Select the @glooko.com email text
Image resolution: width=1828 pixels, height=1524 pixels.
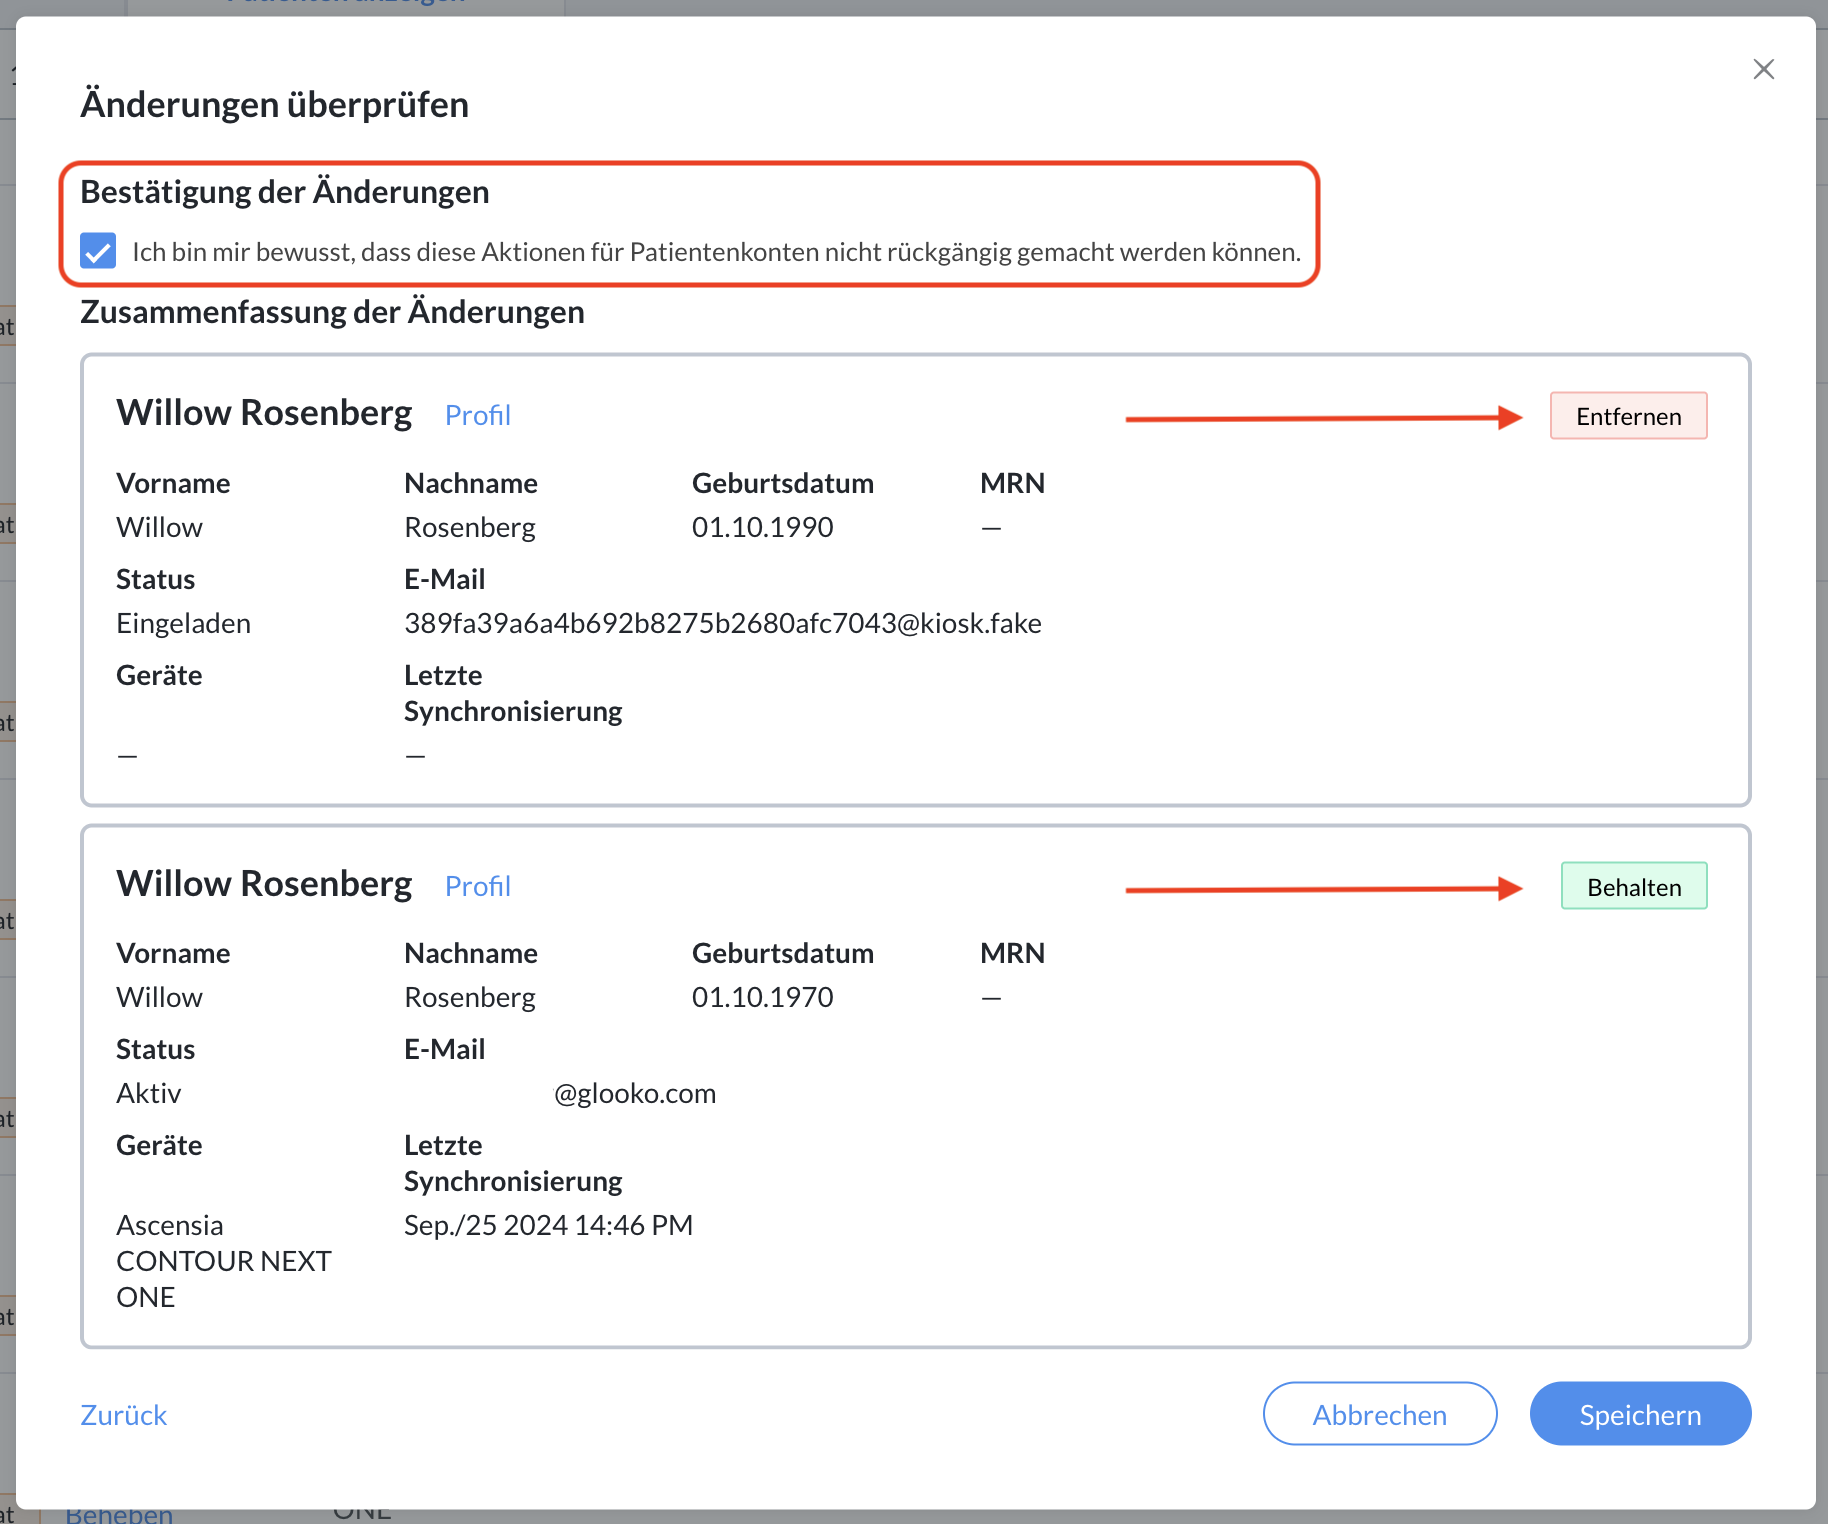coord(635,1093)
